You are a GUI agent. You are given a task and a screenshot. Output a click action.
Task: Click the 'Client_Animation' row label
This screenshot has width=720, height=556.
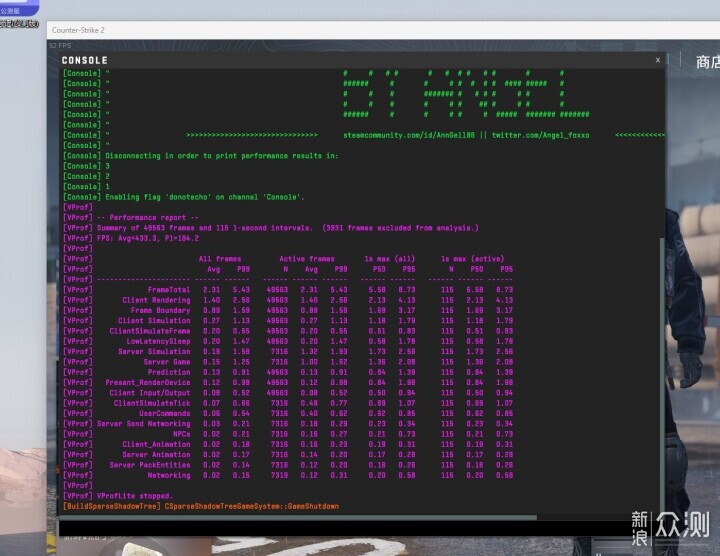[156, 444]
